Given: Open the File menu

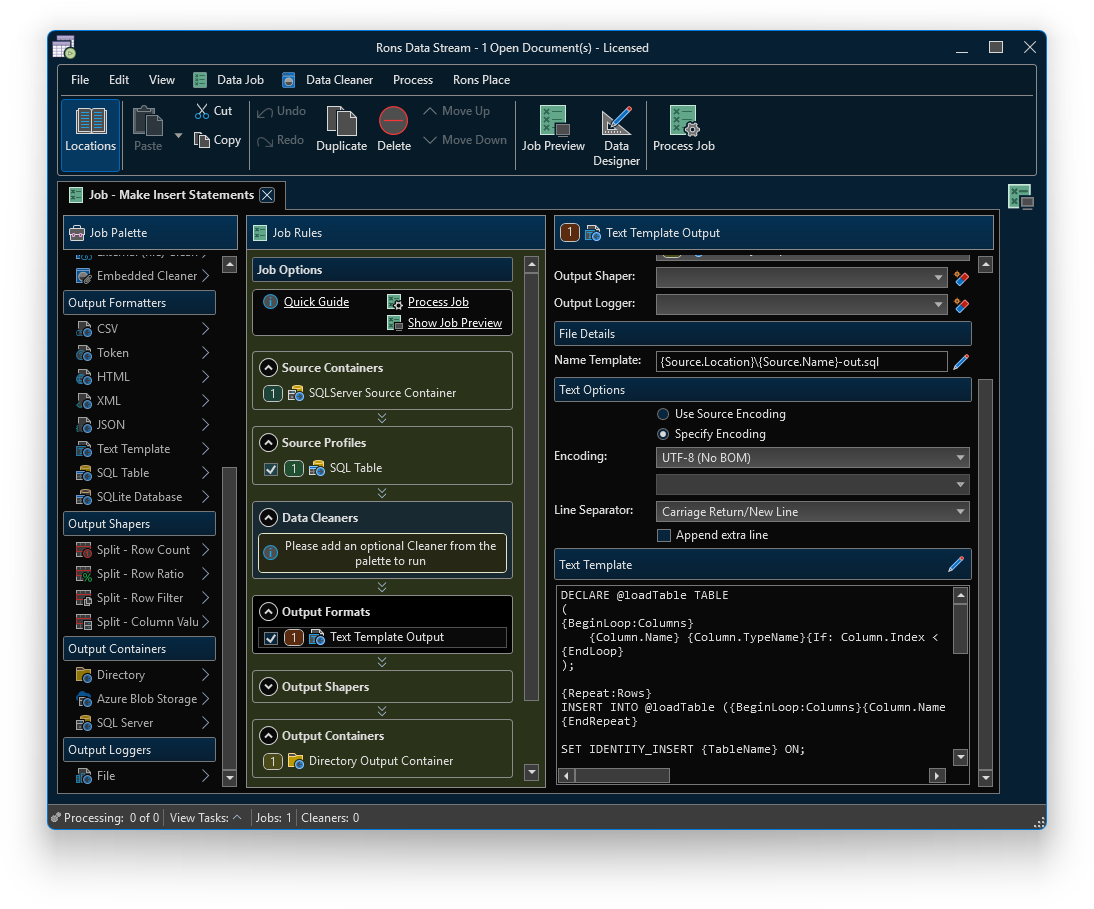Looking at the screenshot, I should pos(80,80).
